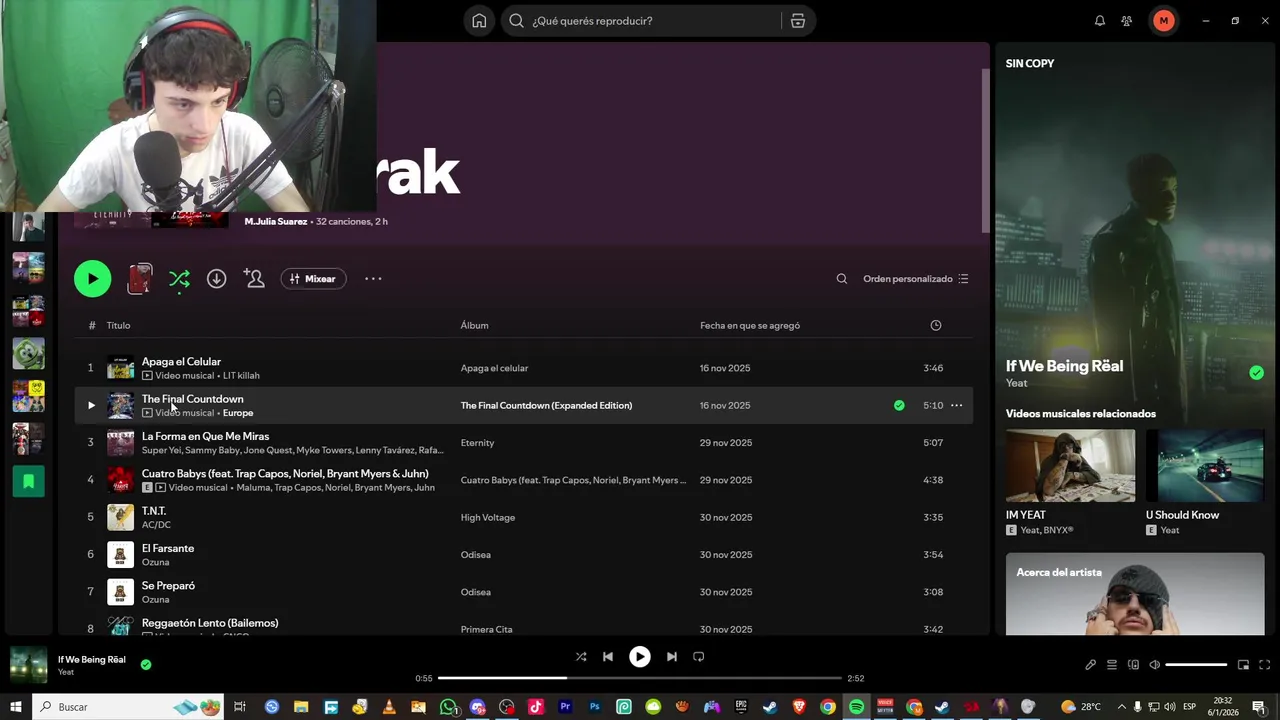Open artist link 'AC/DC'
Screen dimensions: 1280x720
(156, 525)
